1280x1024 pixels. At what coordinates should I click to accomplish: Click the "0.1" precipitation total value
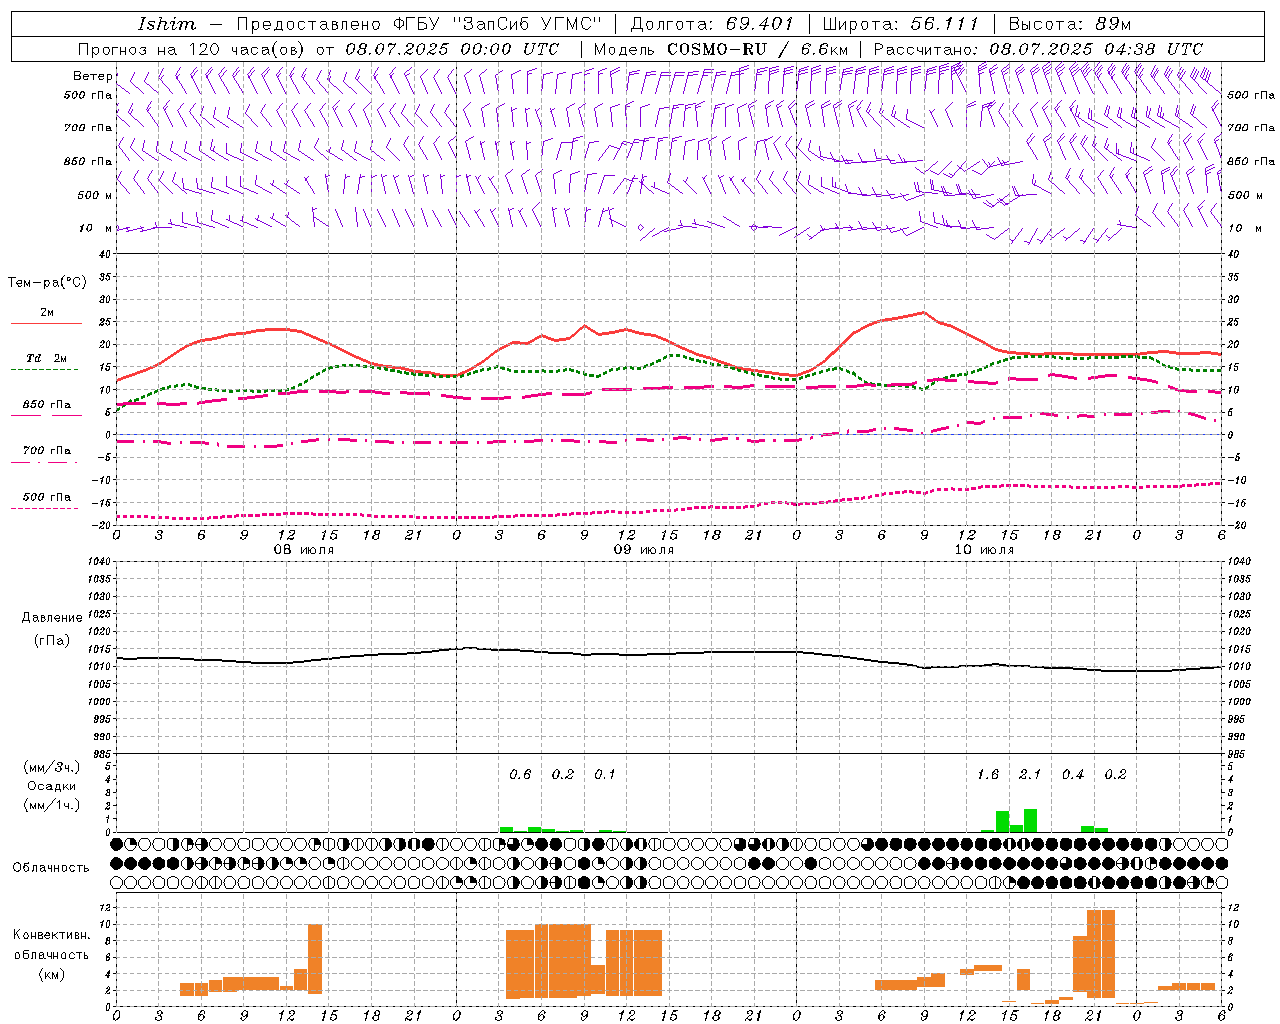coord(604,774)
